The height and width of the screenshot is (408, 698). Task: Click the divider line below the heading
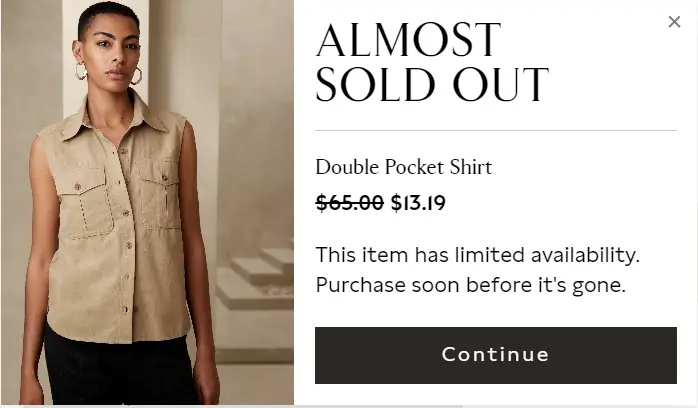[x=496, y=131]
